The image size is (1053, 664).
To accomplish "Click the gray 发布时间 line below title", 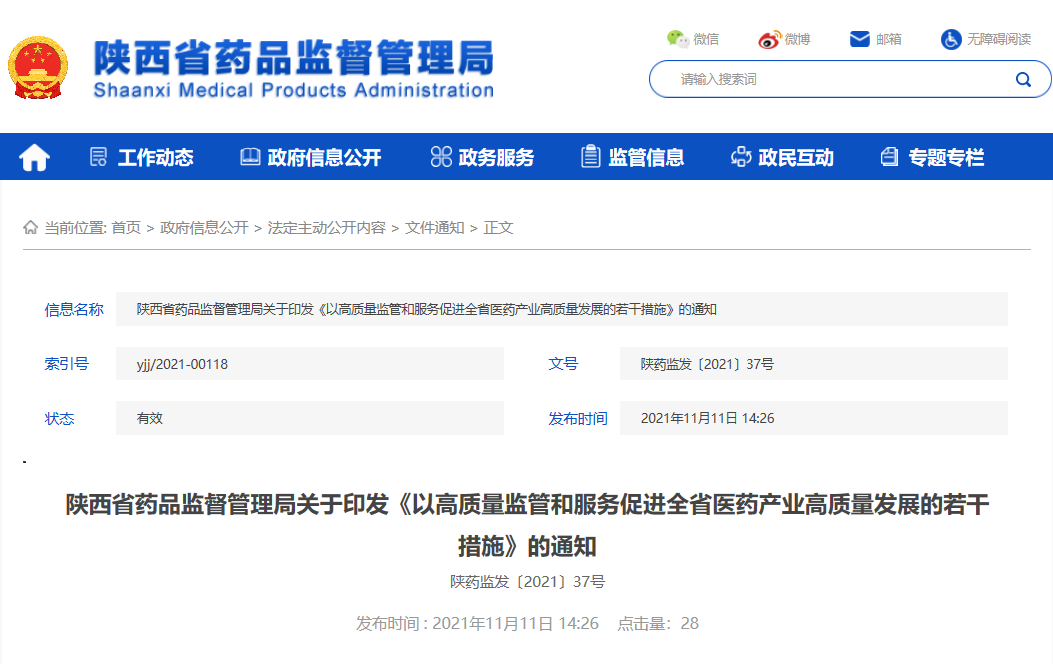I will [477, 624].
